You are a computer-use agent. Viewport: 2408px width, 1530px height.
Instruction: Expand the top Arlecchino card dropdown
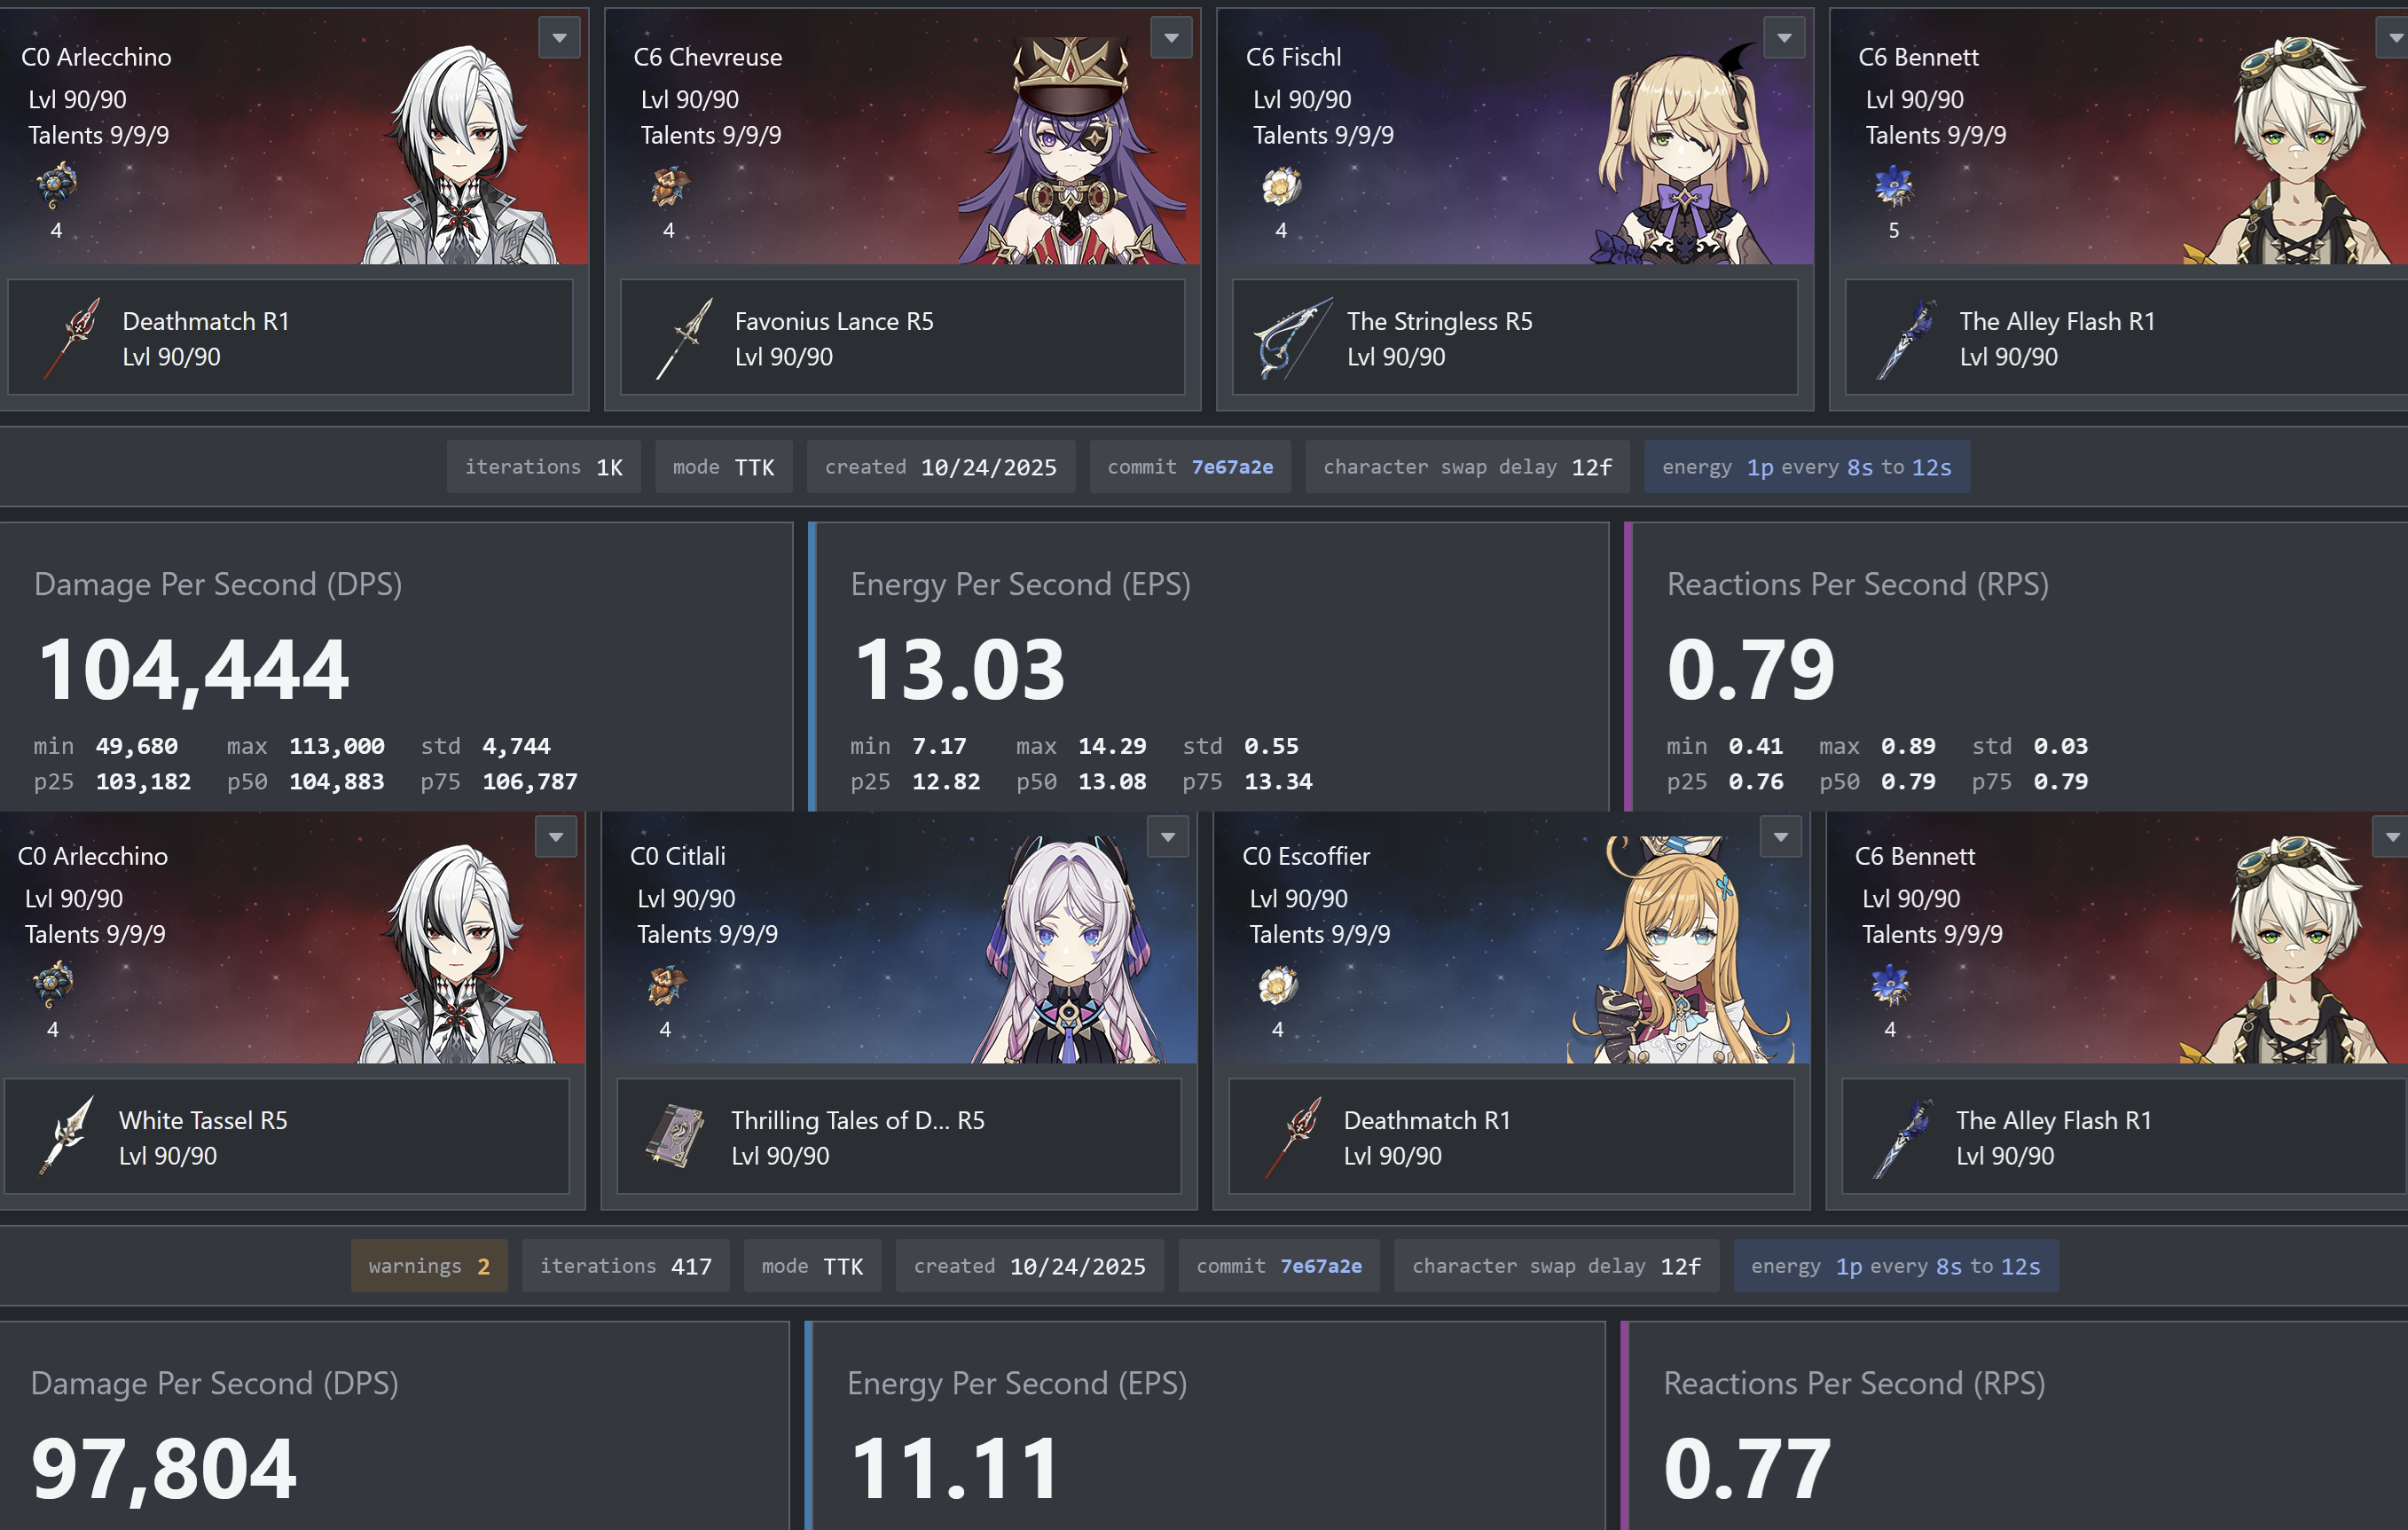[559, 39]
